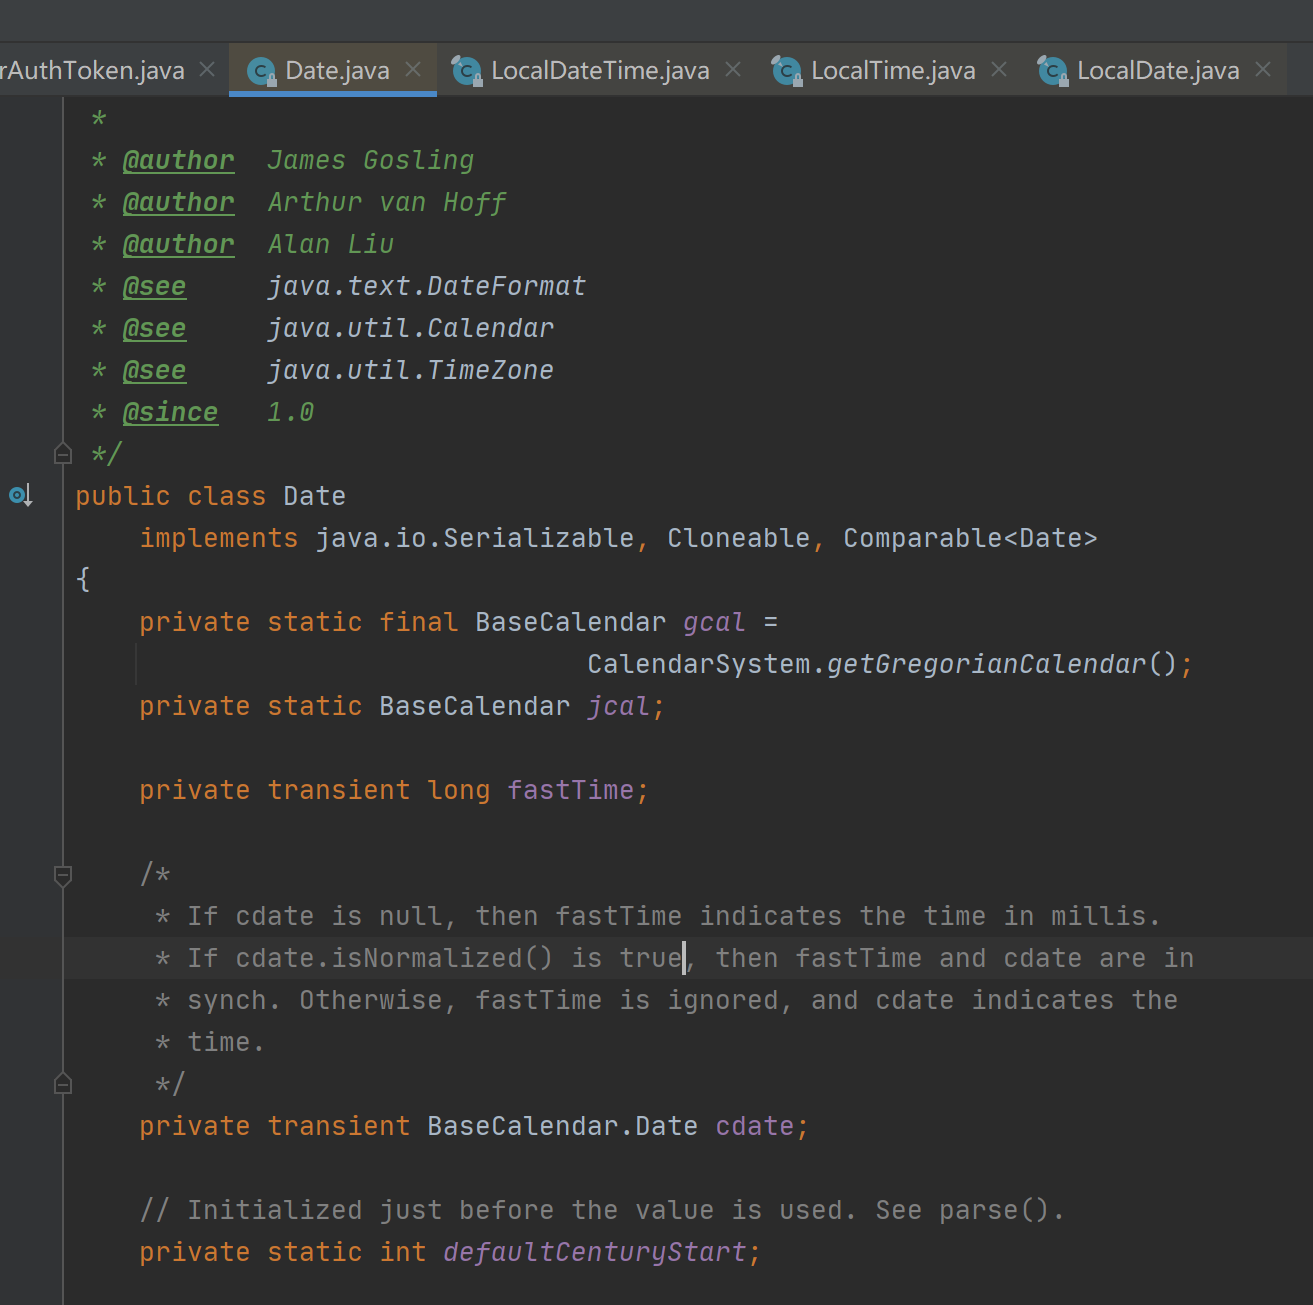Screen dimensions: 1313x1305
Task: Click the class icon on the LocalDate.java tab
Action: click(1051, 70)
